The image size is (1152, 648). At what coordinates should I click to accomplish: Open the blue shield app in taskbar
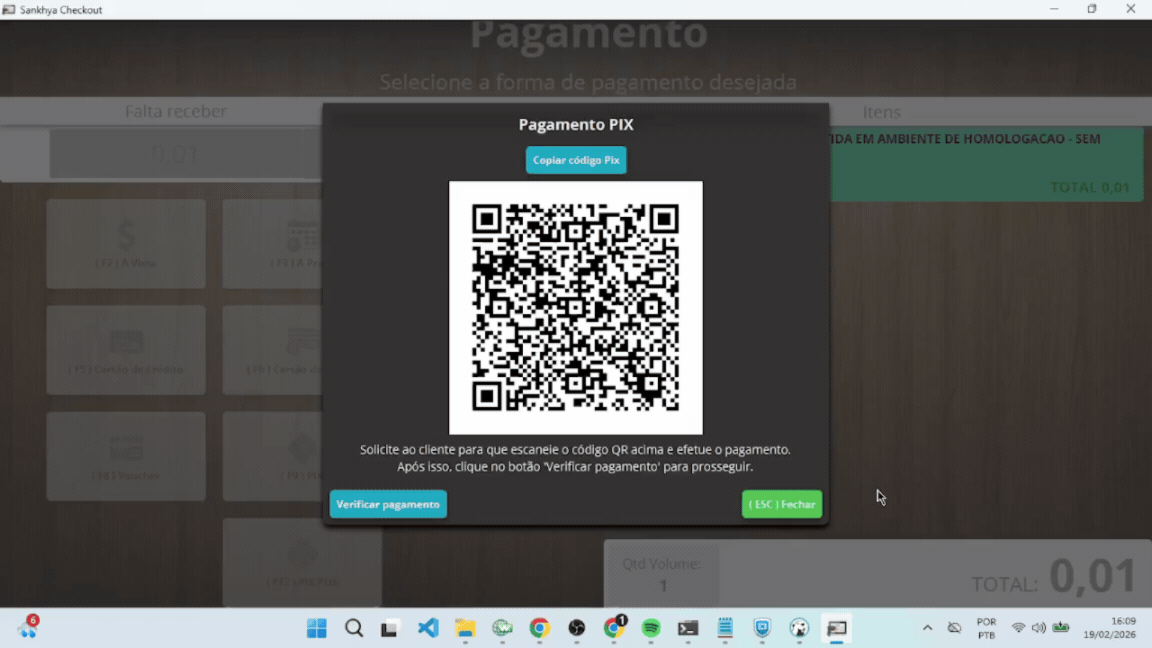tap(763, 628)
